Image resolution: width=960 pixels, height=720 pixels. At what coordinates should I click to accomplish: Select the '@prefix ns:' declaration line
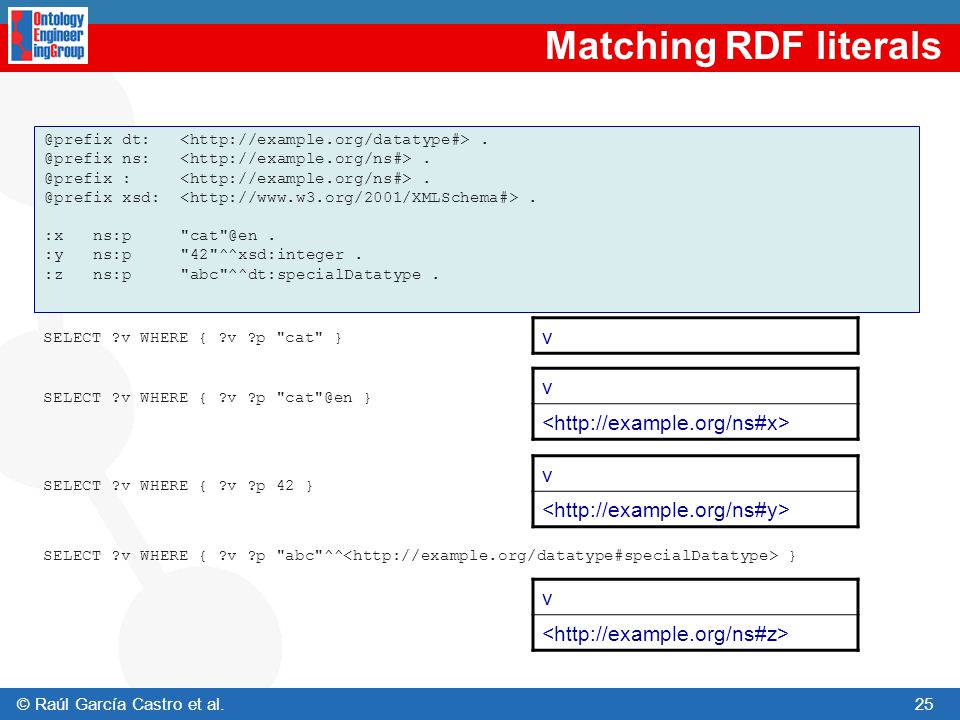(237, 159)
